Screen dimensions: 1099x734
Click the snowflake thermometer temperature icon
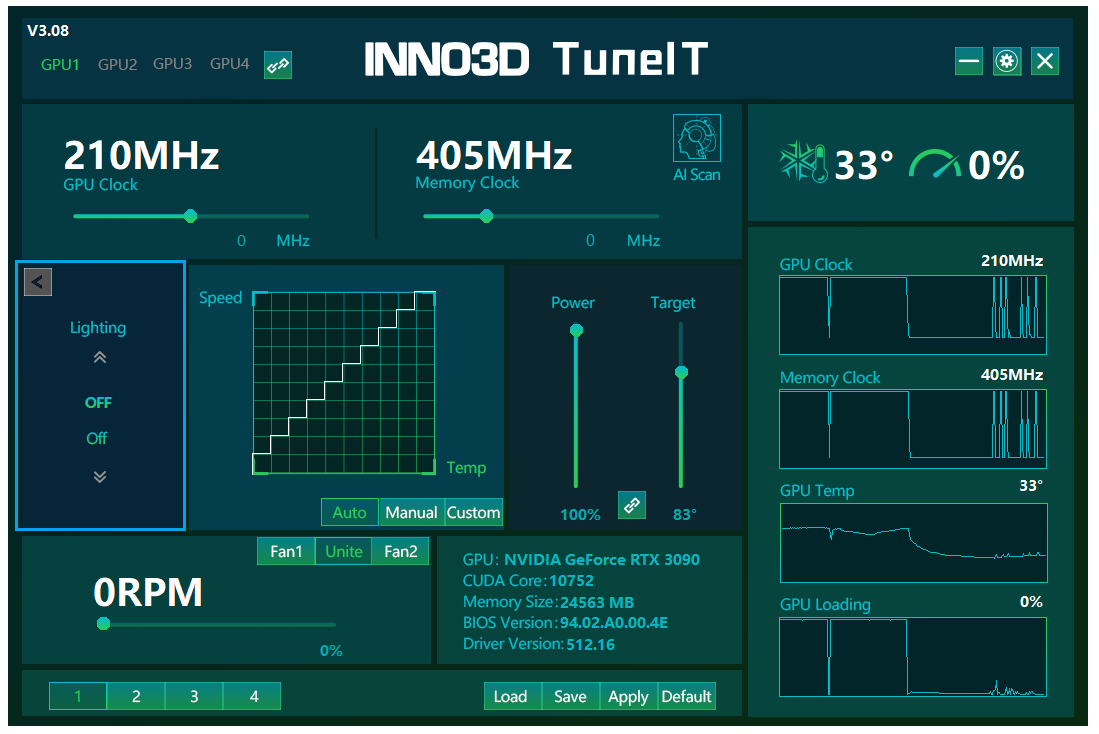click(x=803, y=163)
